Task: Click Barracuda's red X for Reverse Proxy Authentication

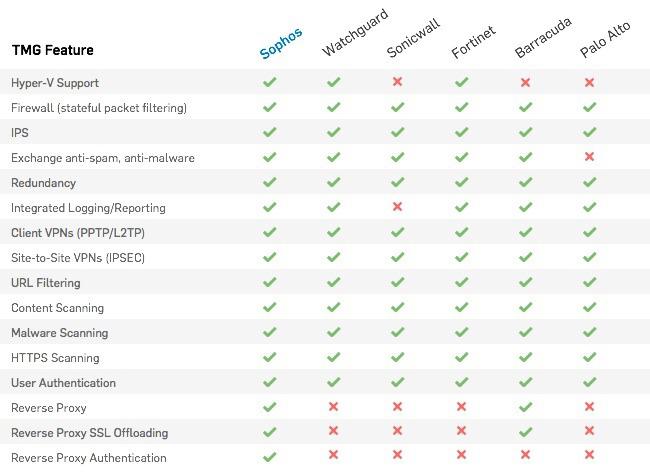Action: point(525,455)
